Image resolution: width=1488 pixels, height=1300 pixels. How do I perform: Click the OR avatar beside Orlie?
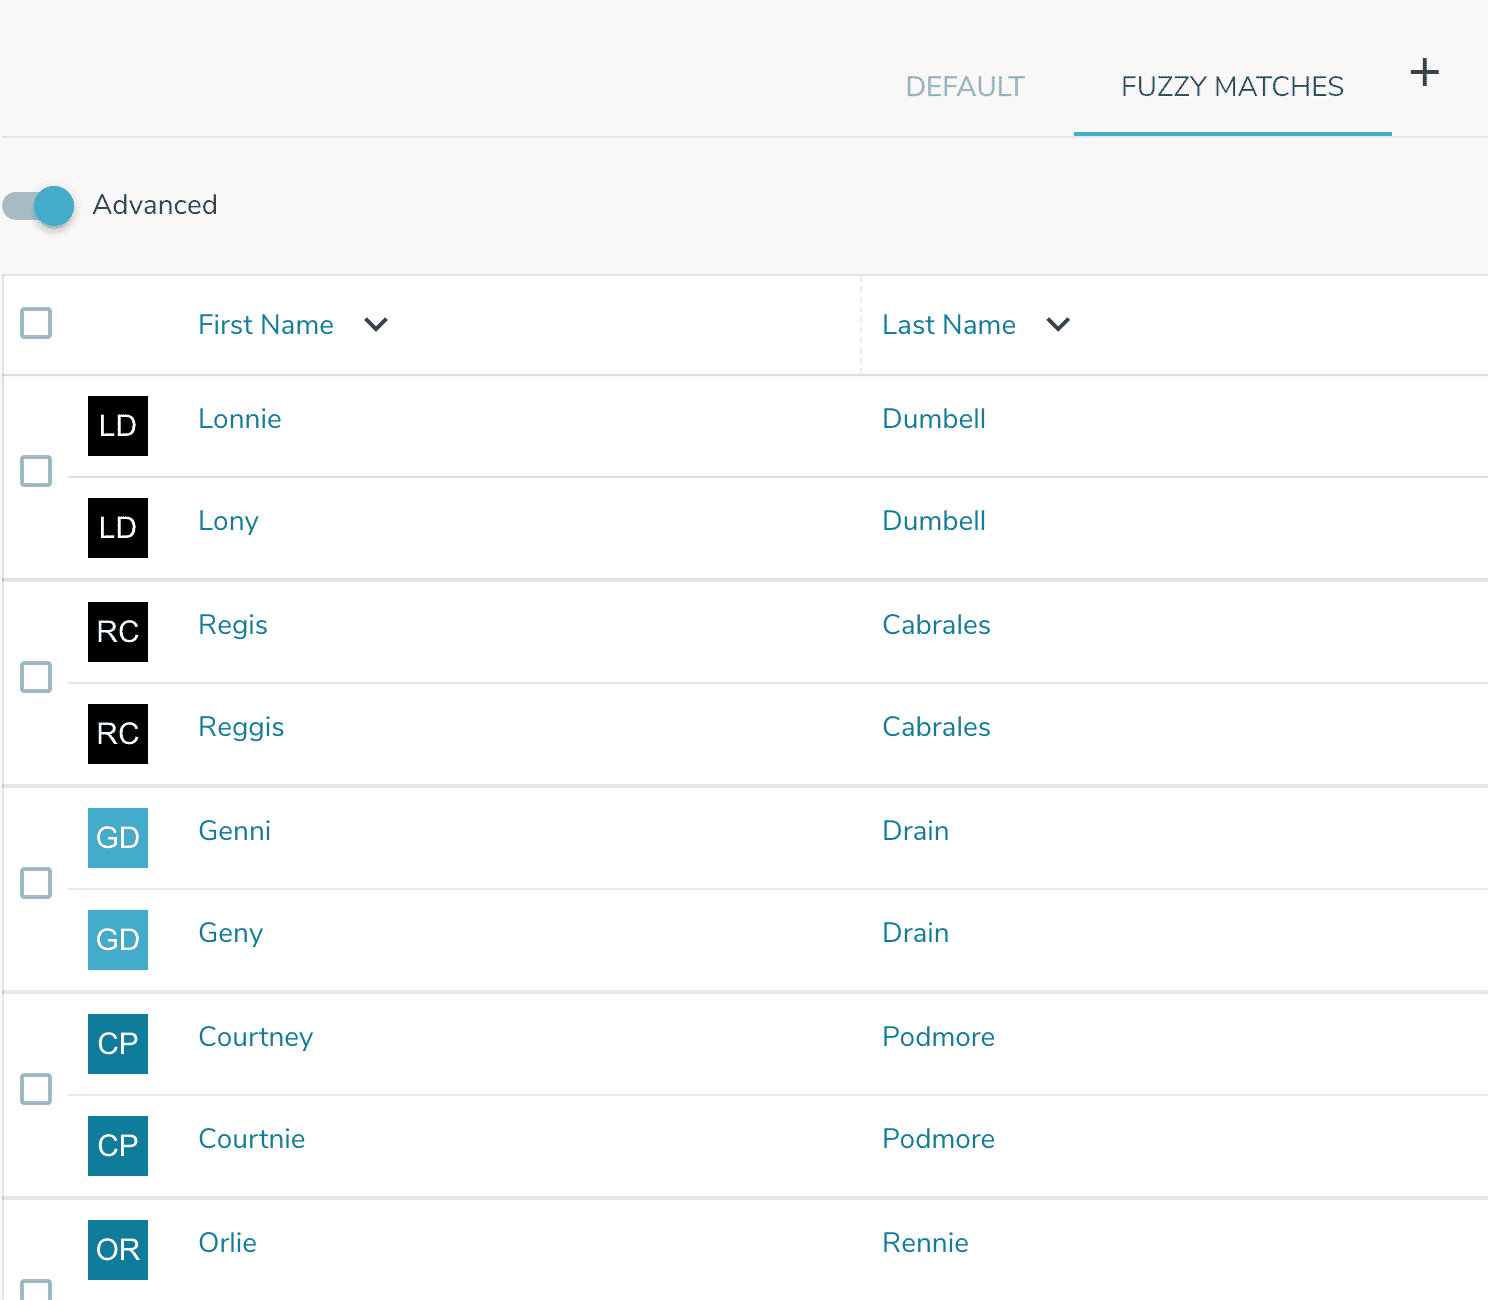[118, 1250]
